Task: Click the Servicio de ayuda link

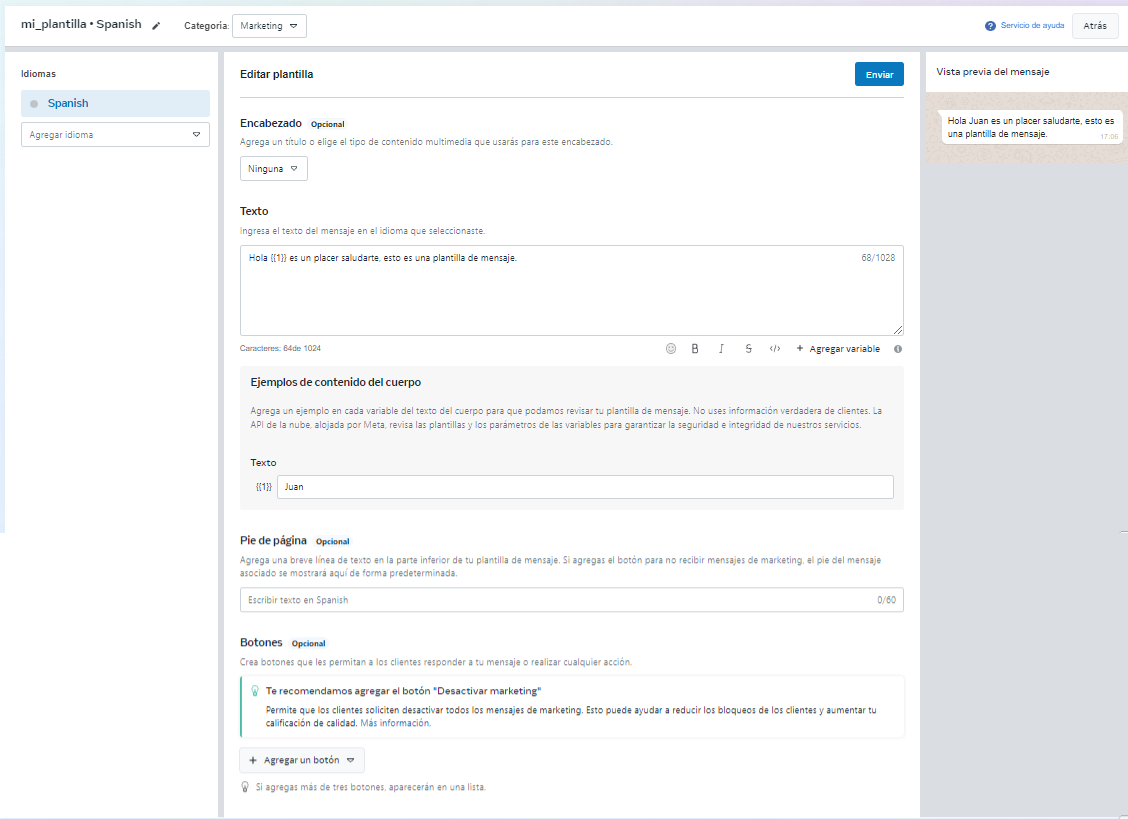Action: pyautogui.click(x=1032, y=26)
